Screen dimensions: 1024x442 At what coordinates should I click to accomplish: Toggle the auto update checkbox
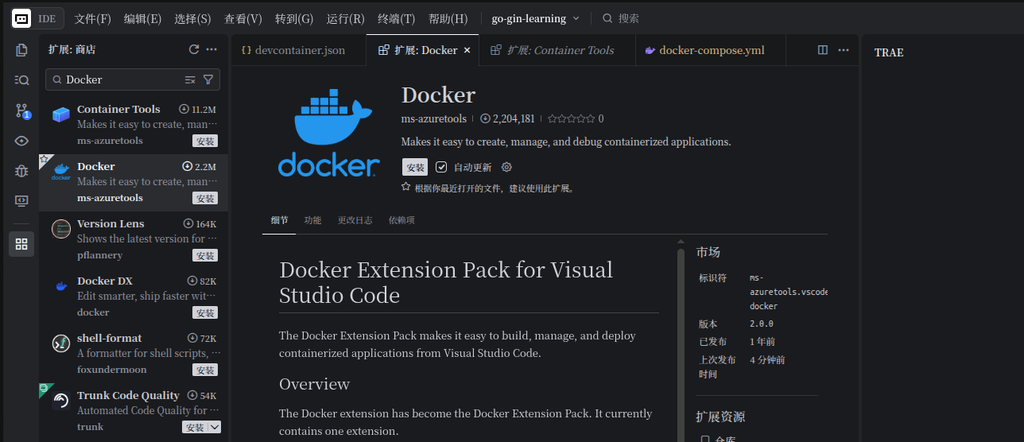[x=441, y=167]
